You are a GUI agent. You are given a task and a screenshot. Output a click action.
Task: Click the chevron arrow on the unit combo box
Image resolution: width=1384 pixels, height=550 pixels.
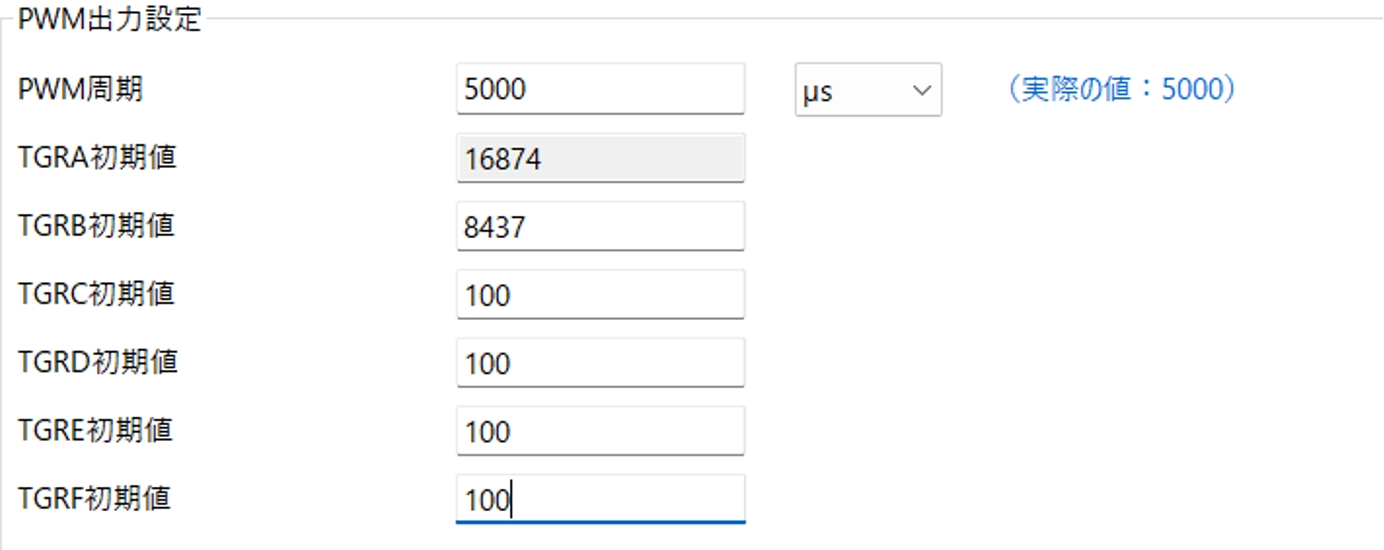(921, 90)
